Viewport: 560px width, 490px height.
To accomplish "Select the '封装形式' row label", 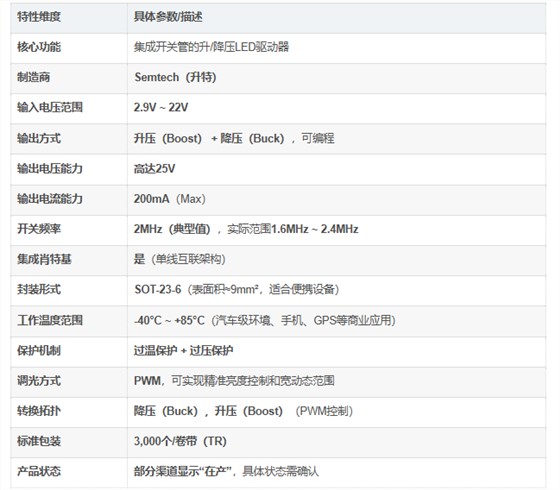I will coord(39,289).
